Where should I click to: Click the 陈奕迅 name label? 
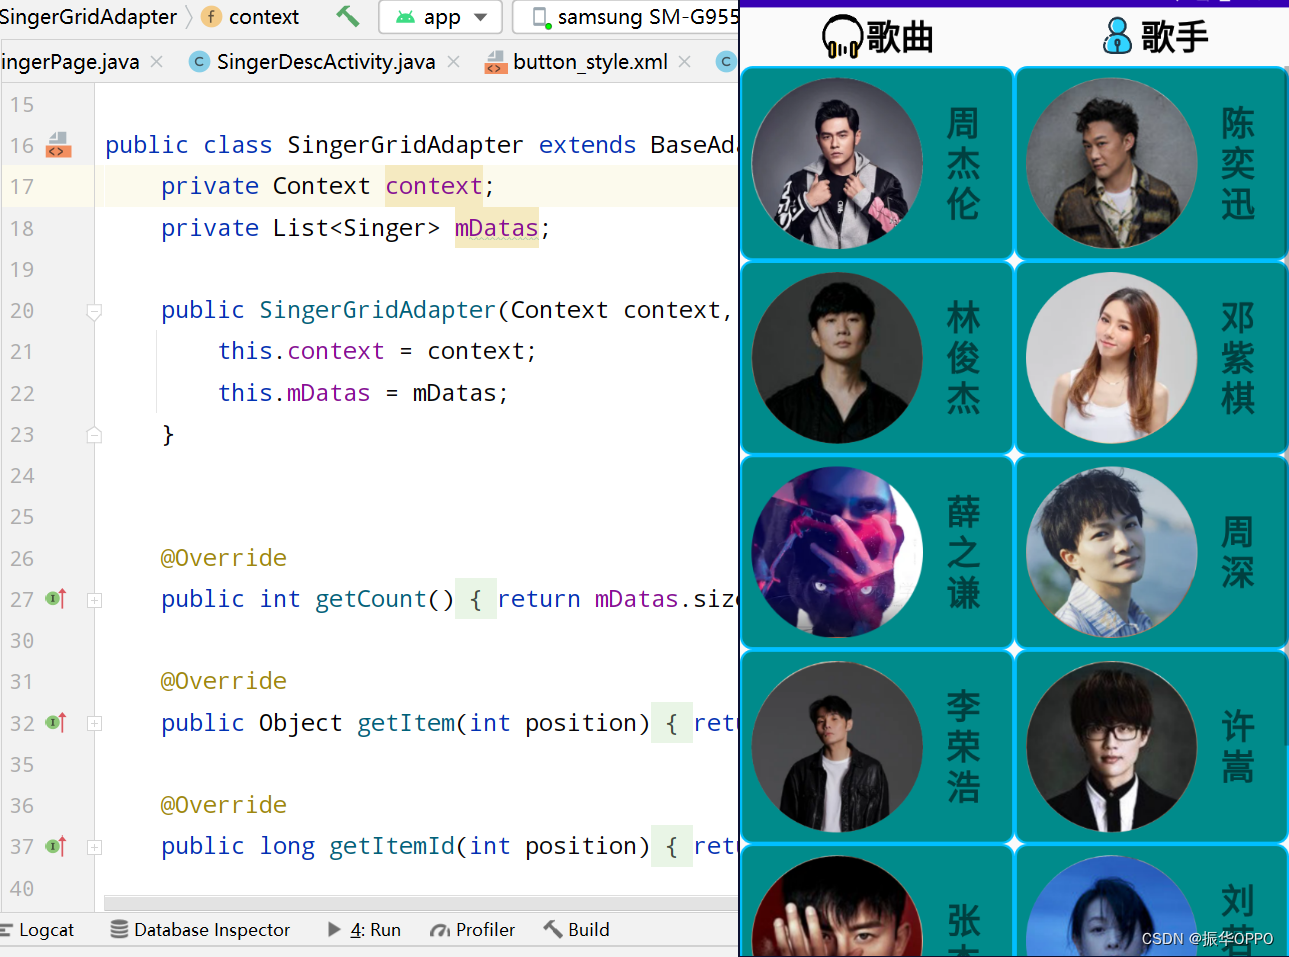pyautogui.click(x=1237, y=164)
